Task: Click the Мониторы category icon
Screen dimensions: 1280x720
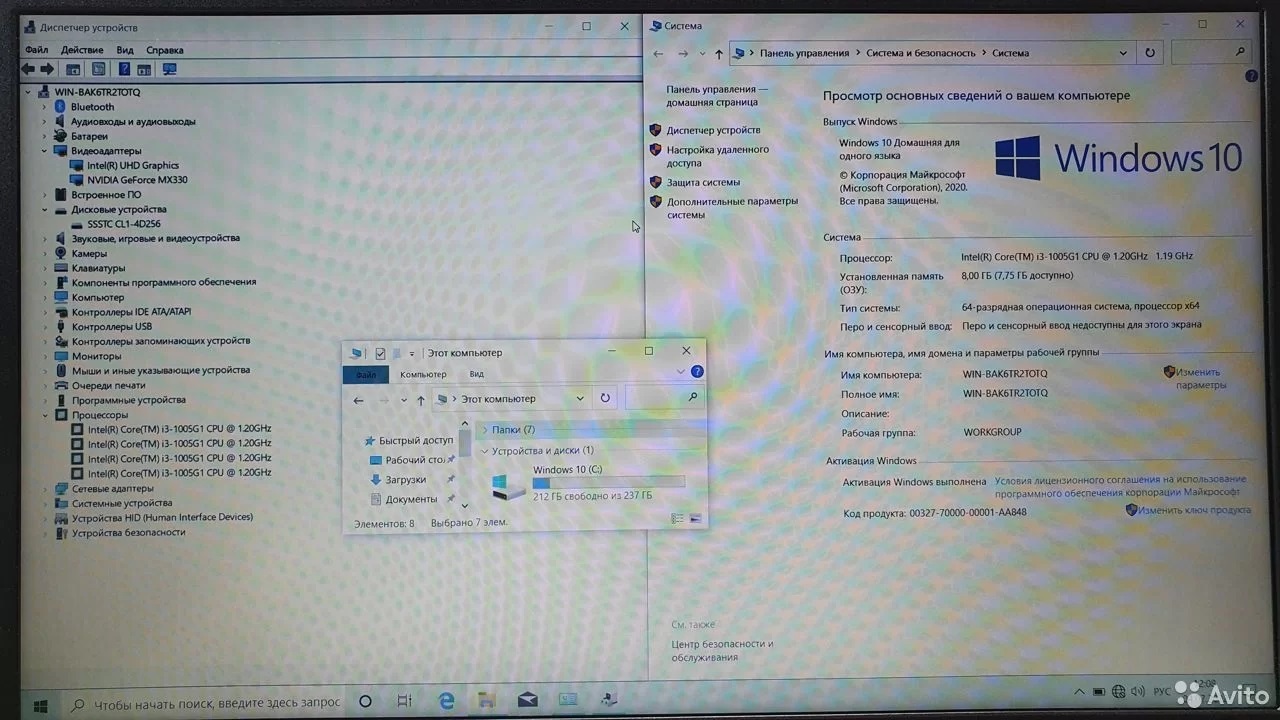Action: pyautogui.click(x=60, y=356)
